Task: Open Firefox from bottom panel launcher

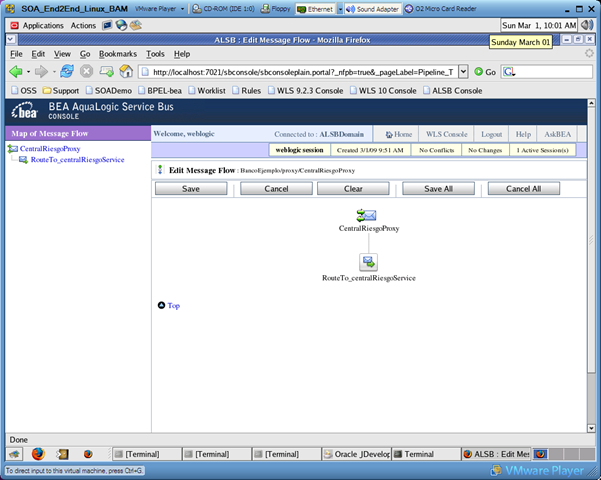Action: 38,454
